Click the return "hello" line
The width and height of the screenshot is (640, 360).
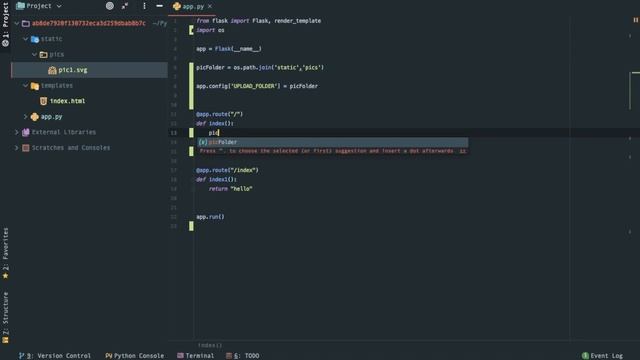click(230, 189)
